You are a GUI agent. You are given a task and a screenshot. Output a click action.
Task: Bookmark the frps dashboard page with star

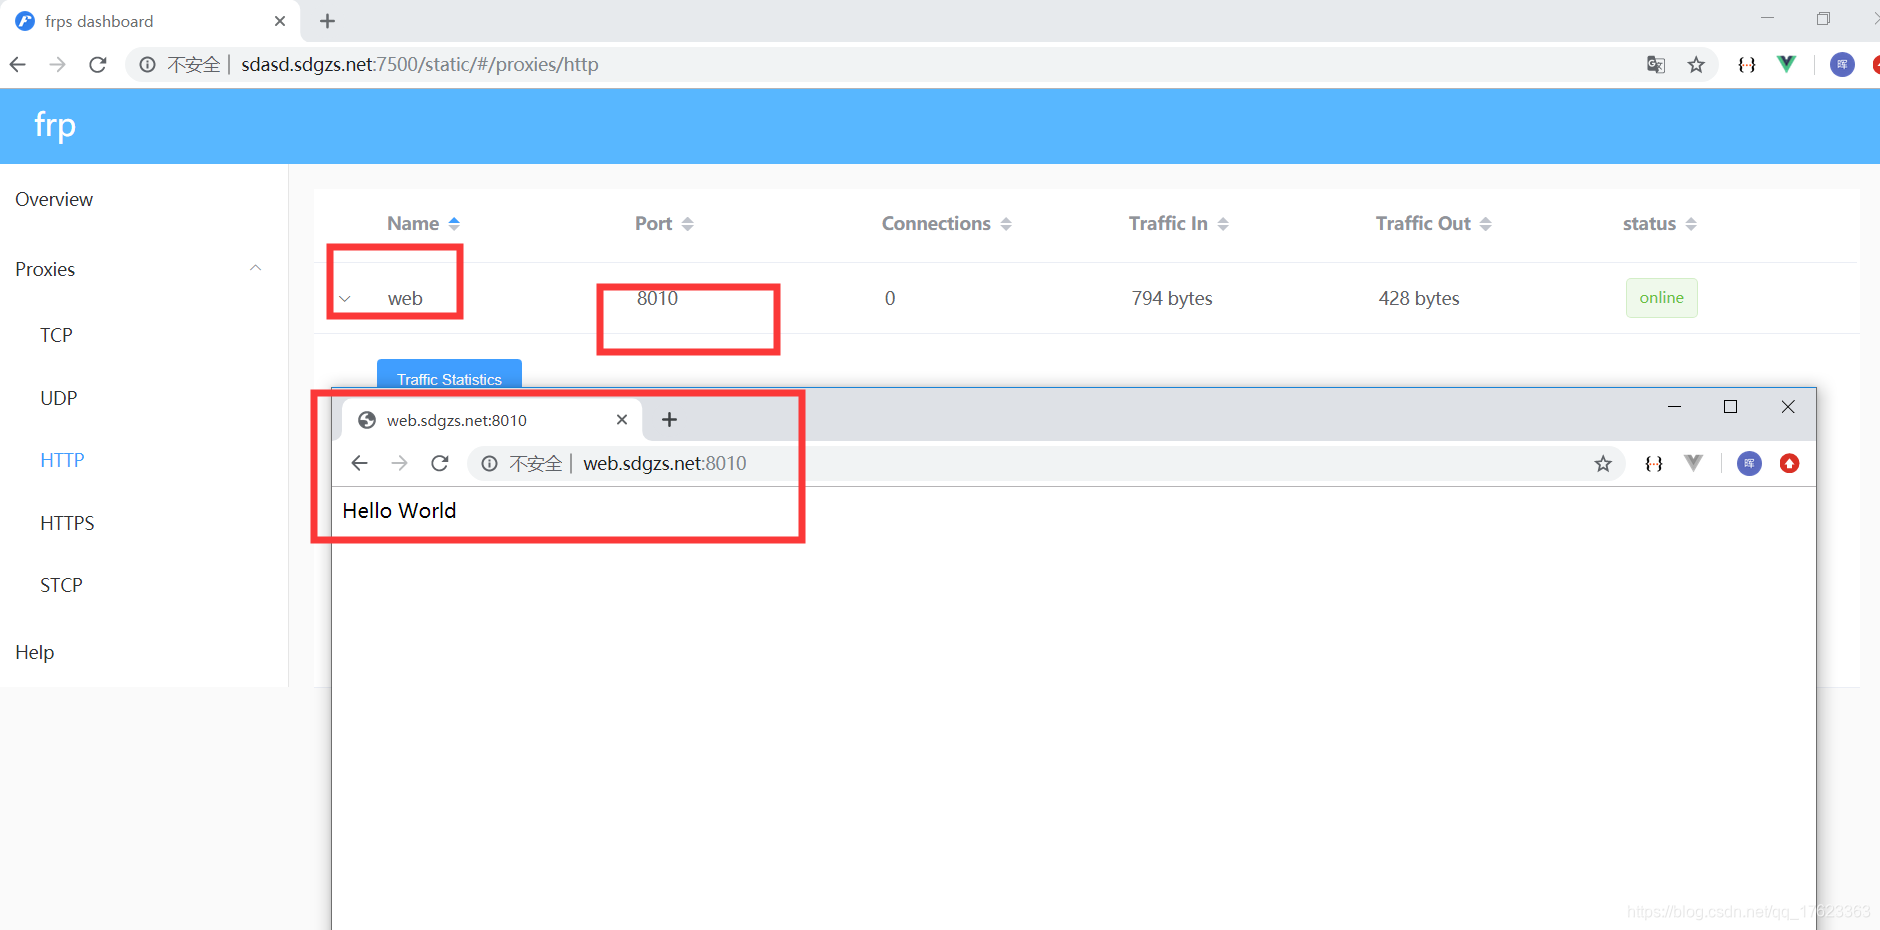1696,65
